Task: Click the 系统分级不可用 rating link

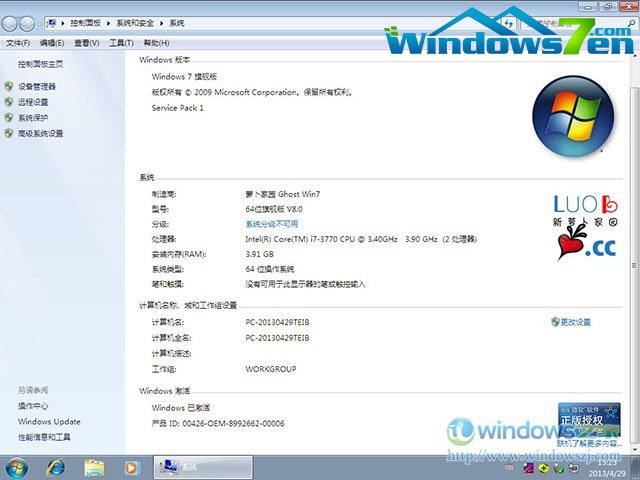Action: [x=271, y=224]
